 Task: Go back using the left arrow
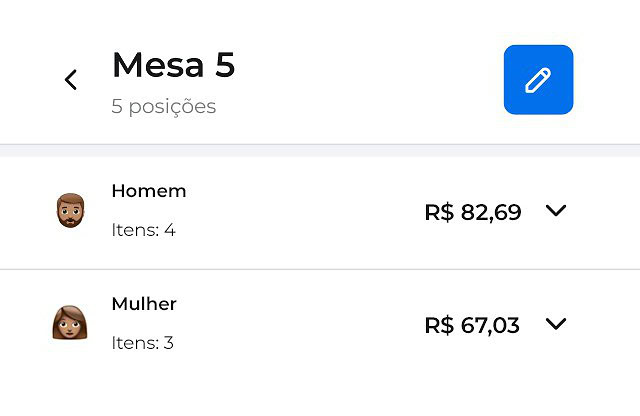71,80
